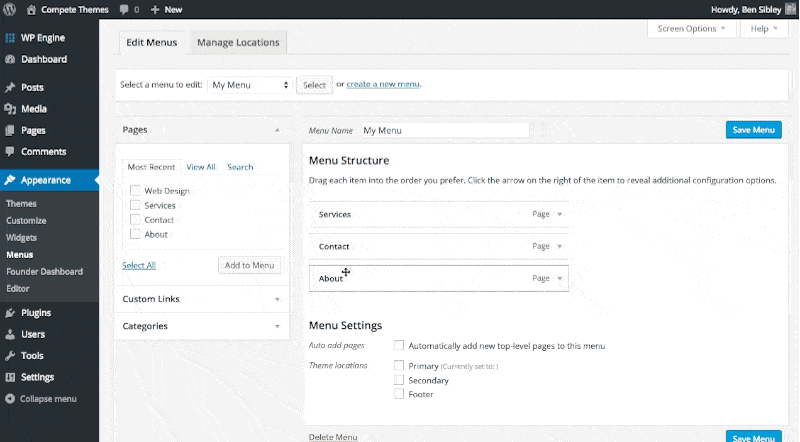Collapse the Pages panel arrow
800x442 pixels.
(x=277, y=130)
